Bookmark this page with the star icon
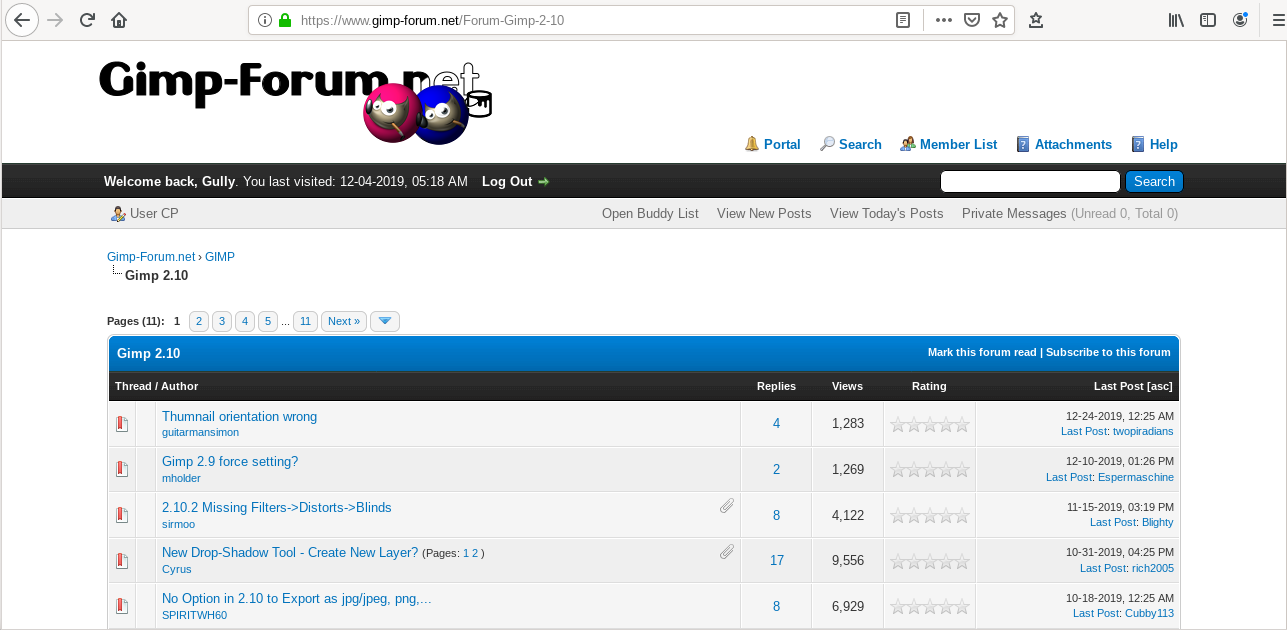Image resolution: width=1287 pixels, height=630 pixels. click(999, 20)
